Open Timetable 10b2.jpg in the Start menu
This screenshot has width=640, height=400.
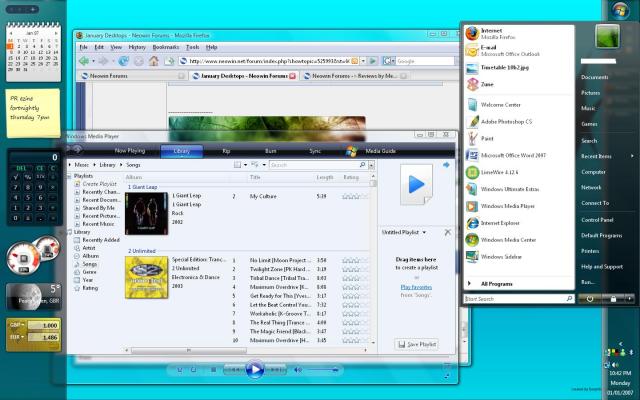(x=518, y=68)
